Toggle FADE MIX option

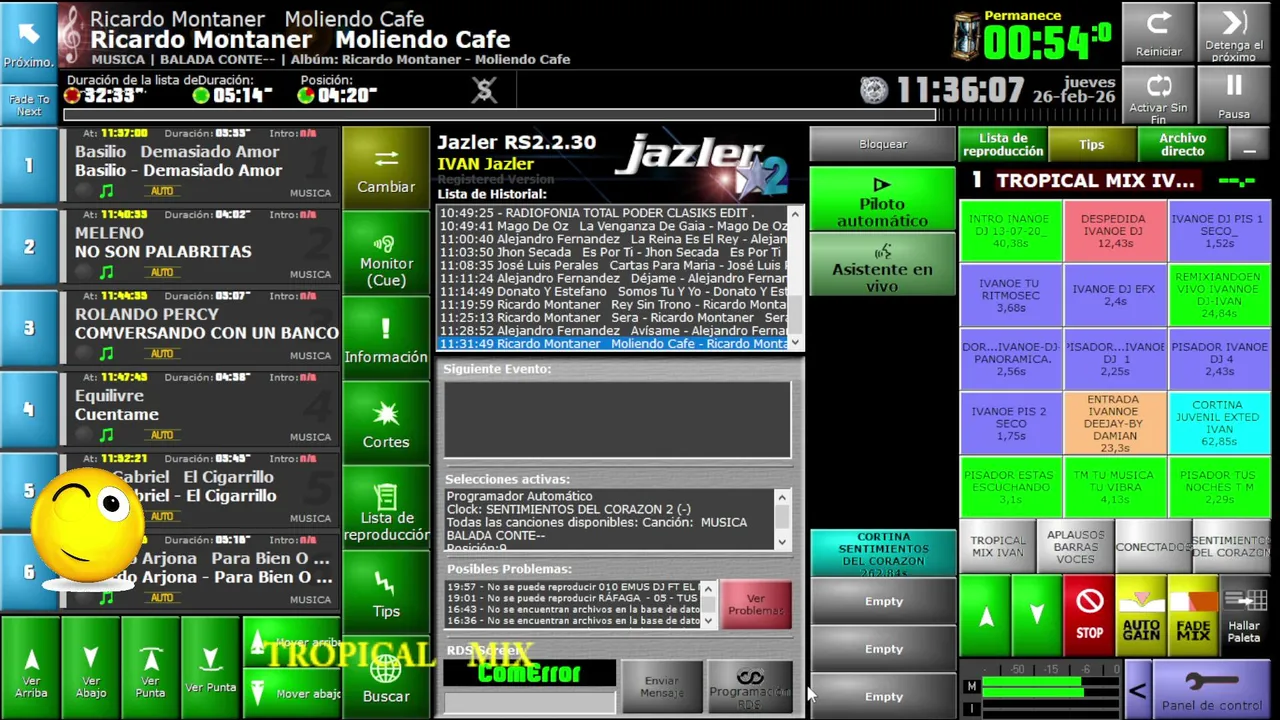point(1193,616)
